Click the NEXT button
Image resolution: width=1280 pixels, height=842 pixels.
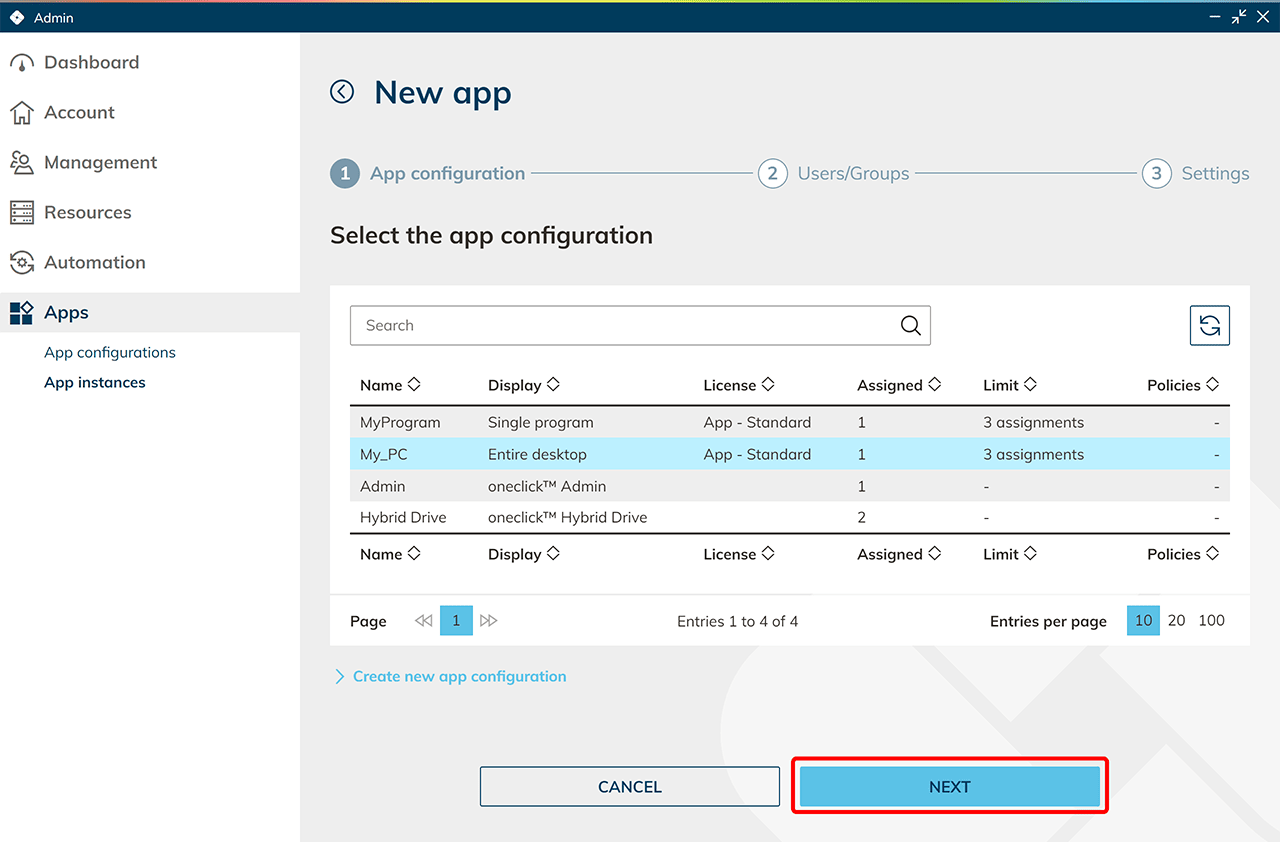(949, 787)
